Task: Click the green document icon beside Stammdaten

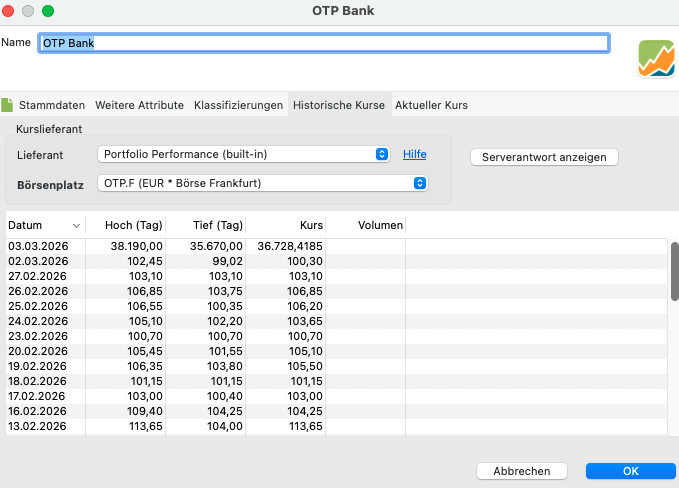Action: [x=7, y=105]
